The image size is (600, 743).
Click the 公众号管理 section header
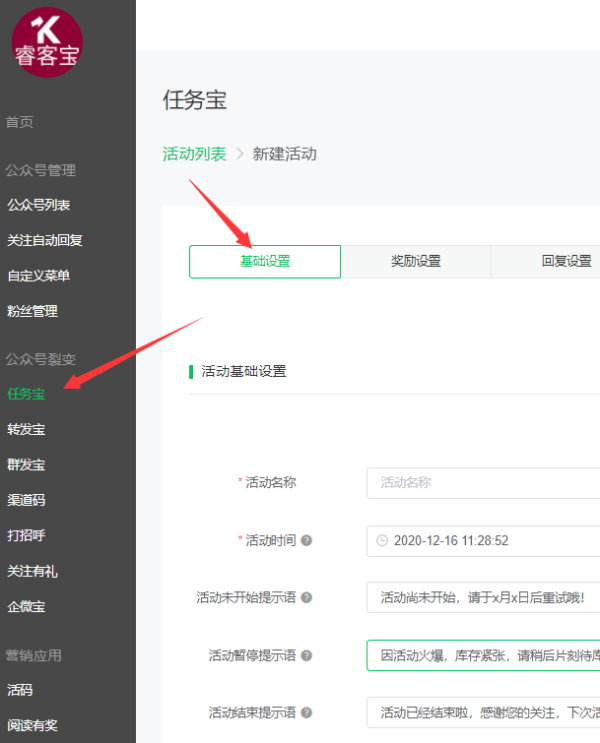40,170
